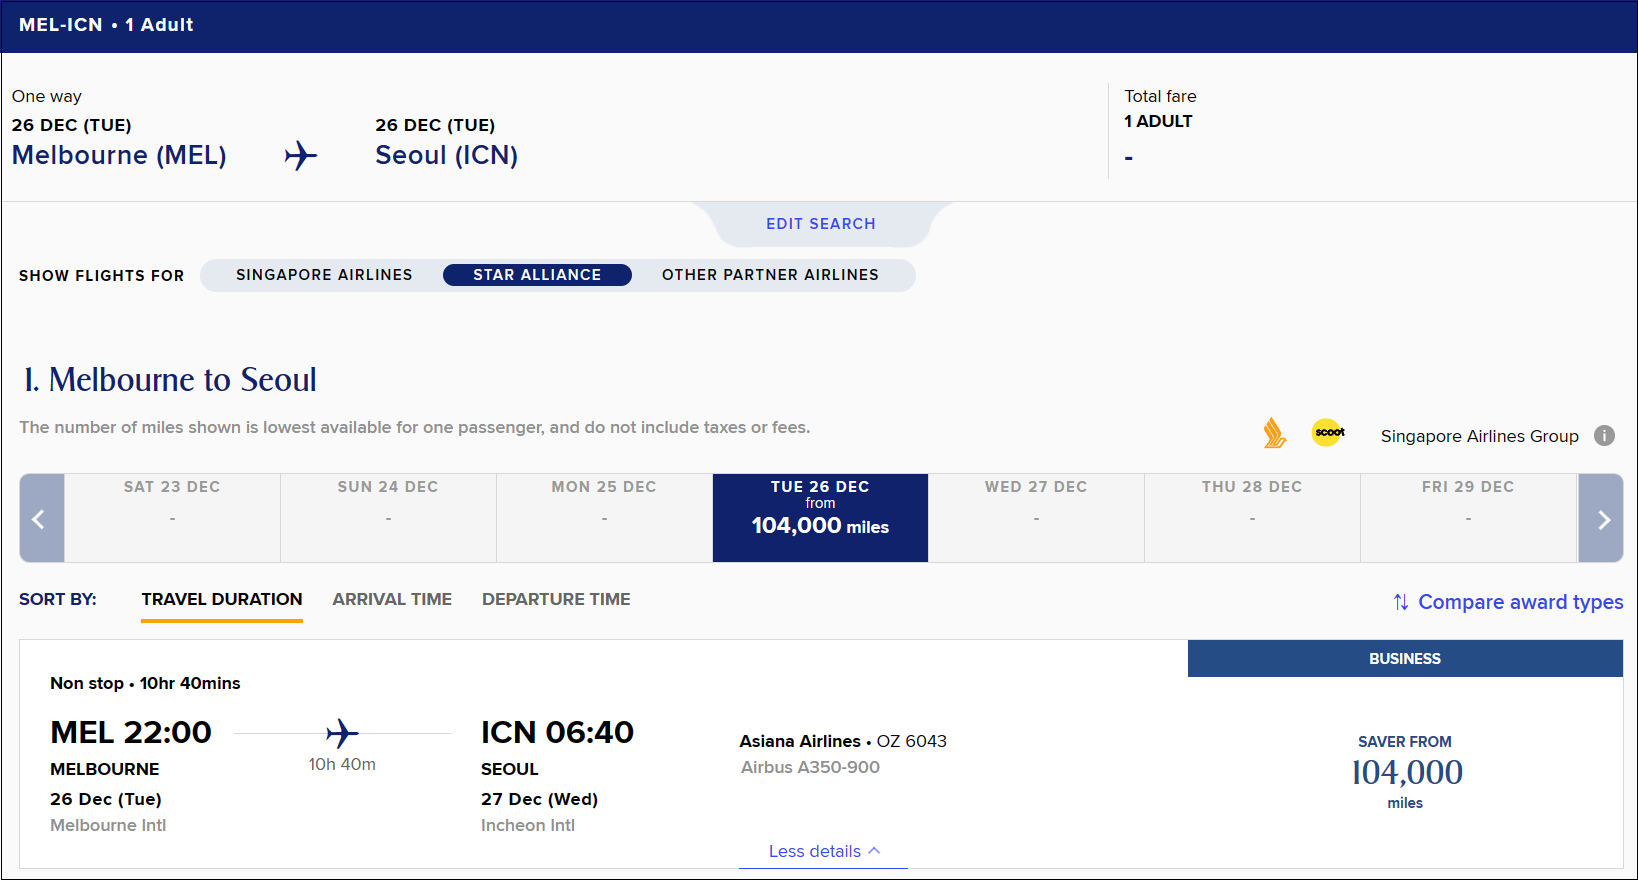1638x880 pixels.
Task: Choose Sun 24 Dec date tab
Action: click(388, 518)
